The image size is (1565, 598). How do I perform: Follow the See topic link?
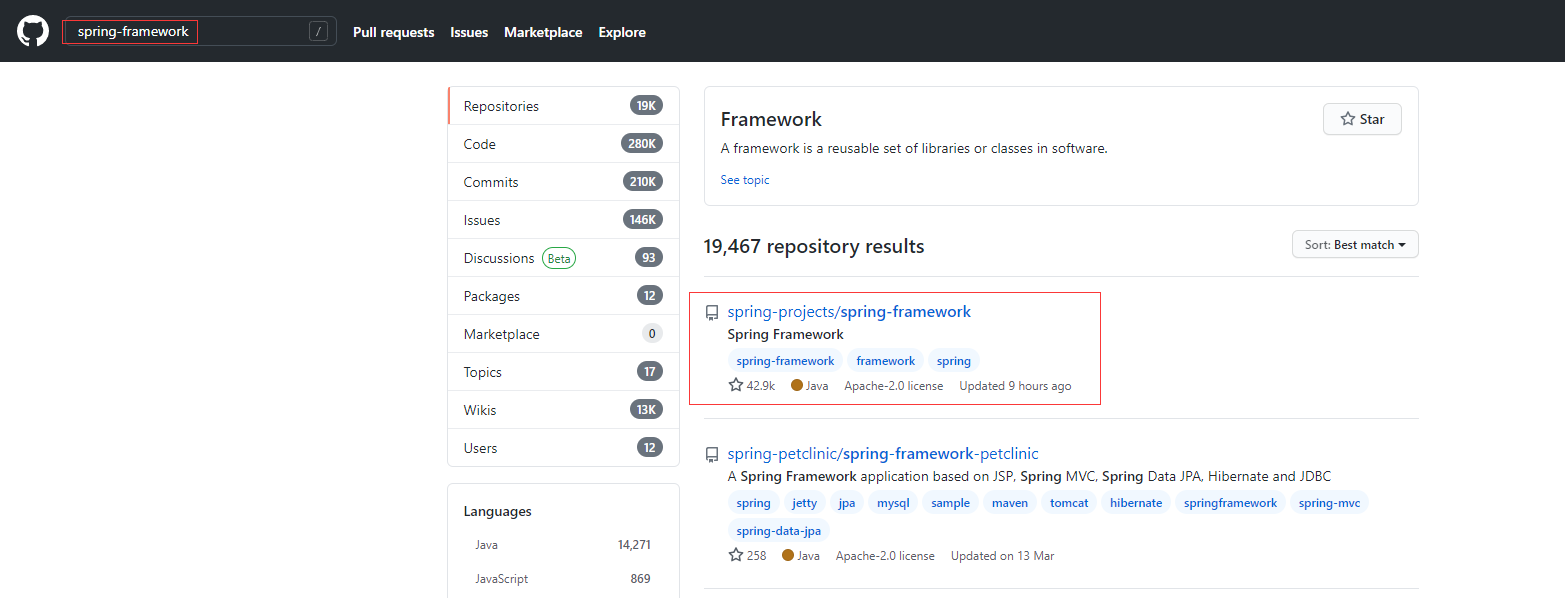[x=745, y=180]
